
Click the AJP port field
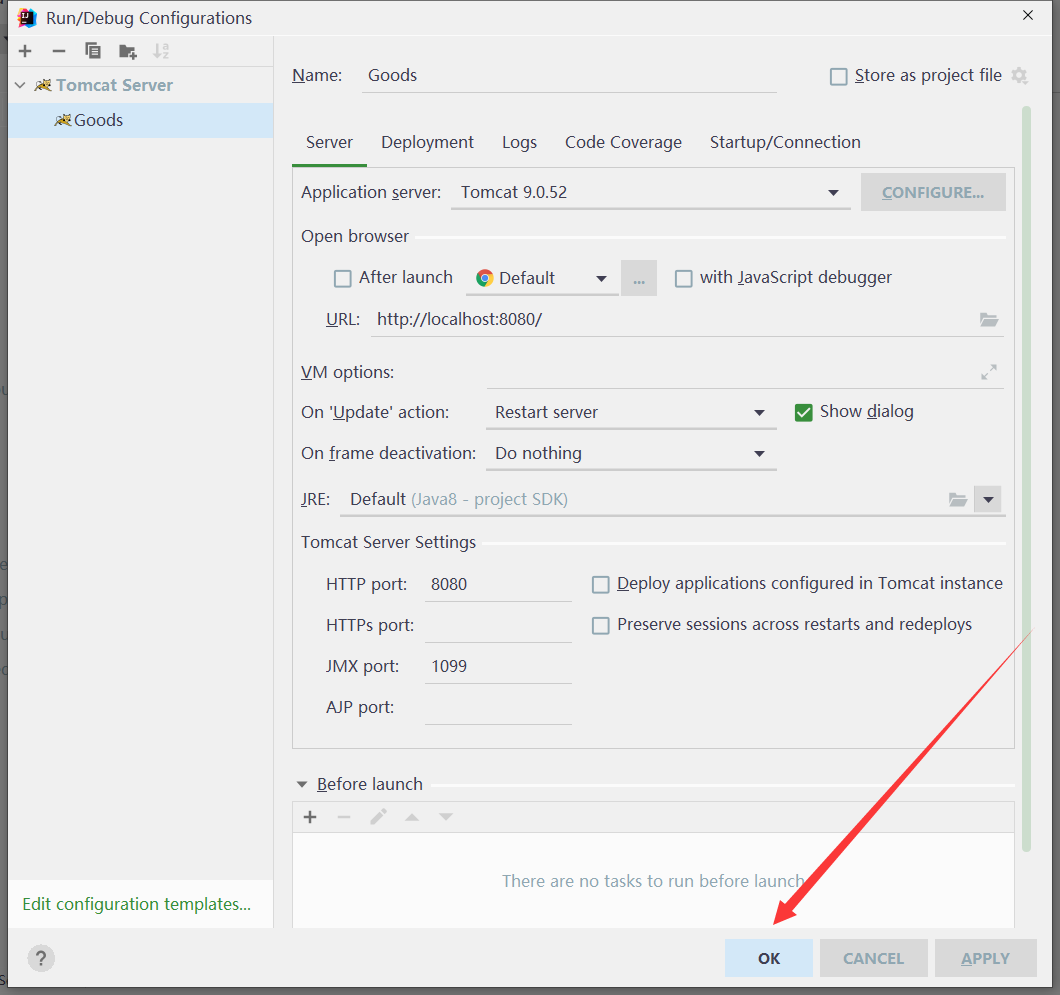coord(498,708)
